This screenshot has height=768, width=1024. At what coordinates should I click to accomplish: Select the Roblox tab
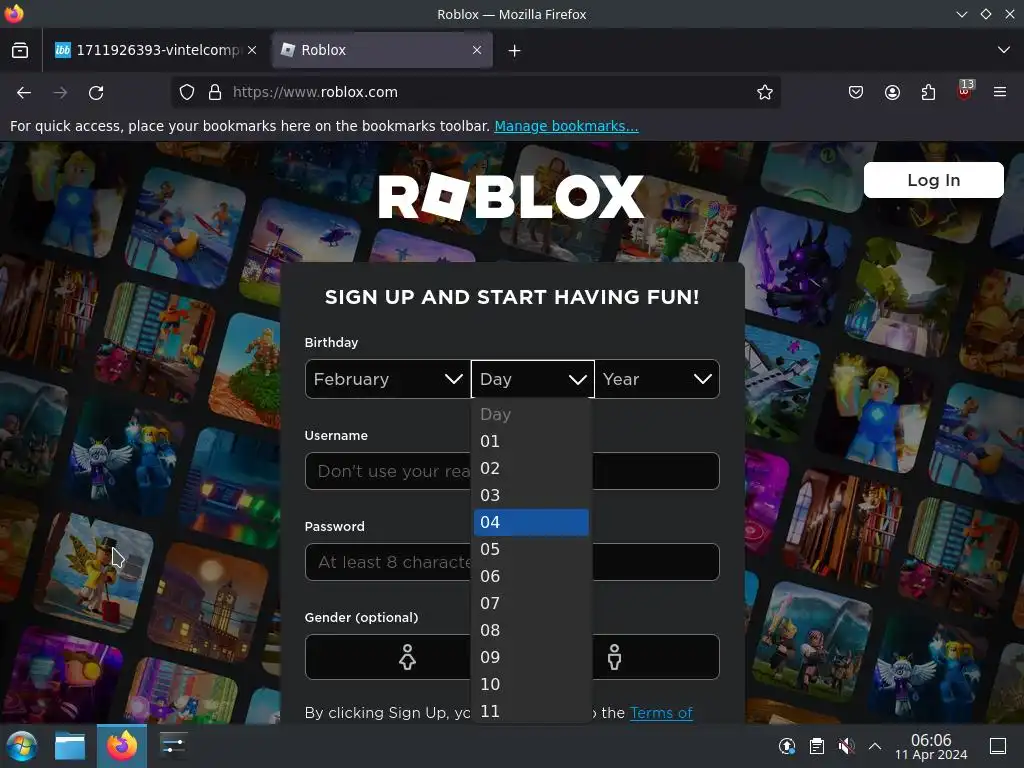[382, 50]
